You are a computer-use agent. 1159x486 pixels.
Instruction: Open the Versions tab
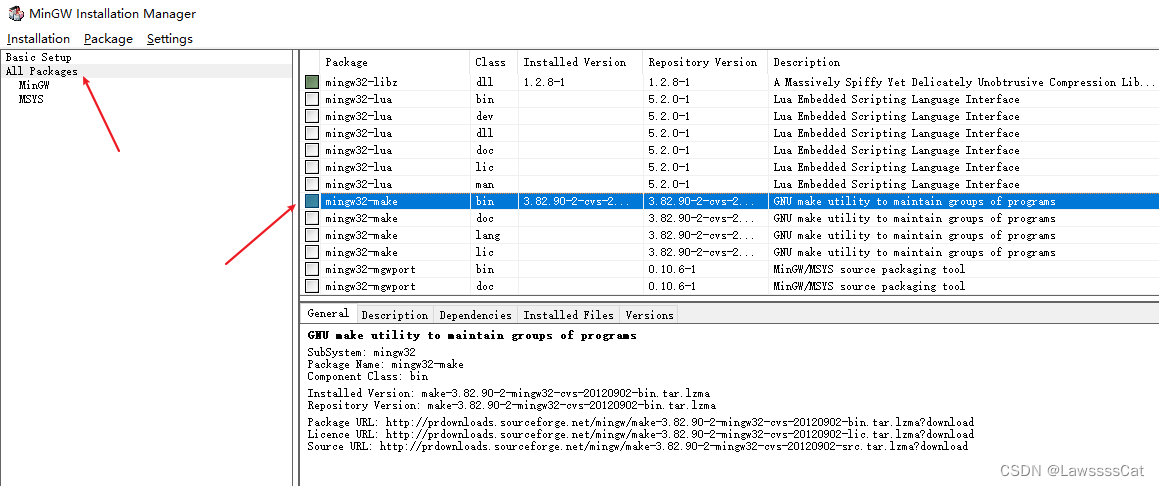649,315
